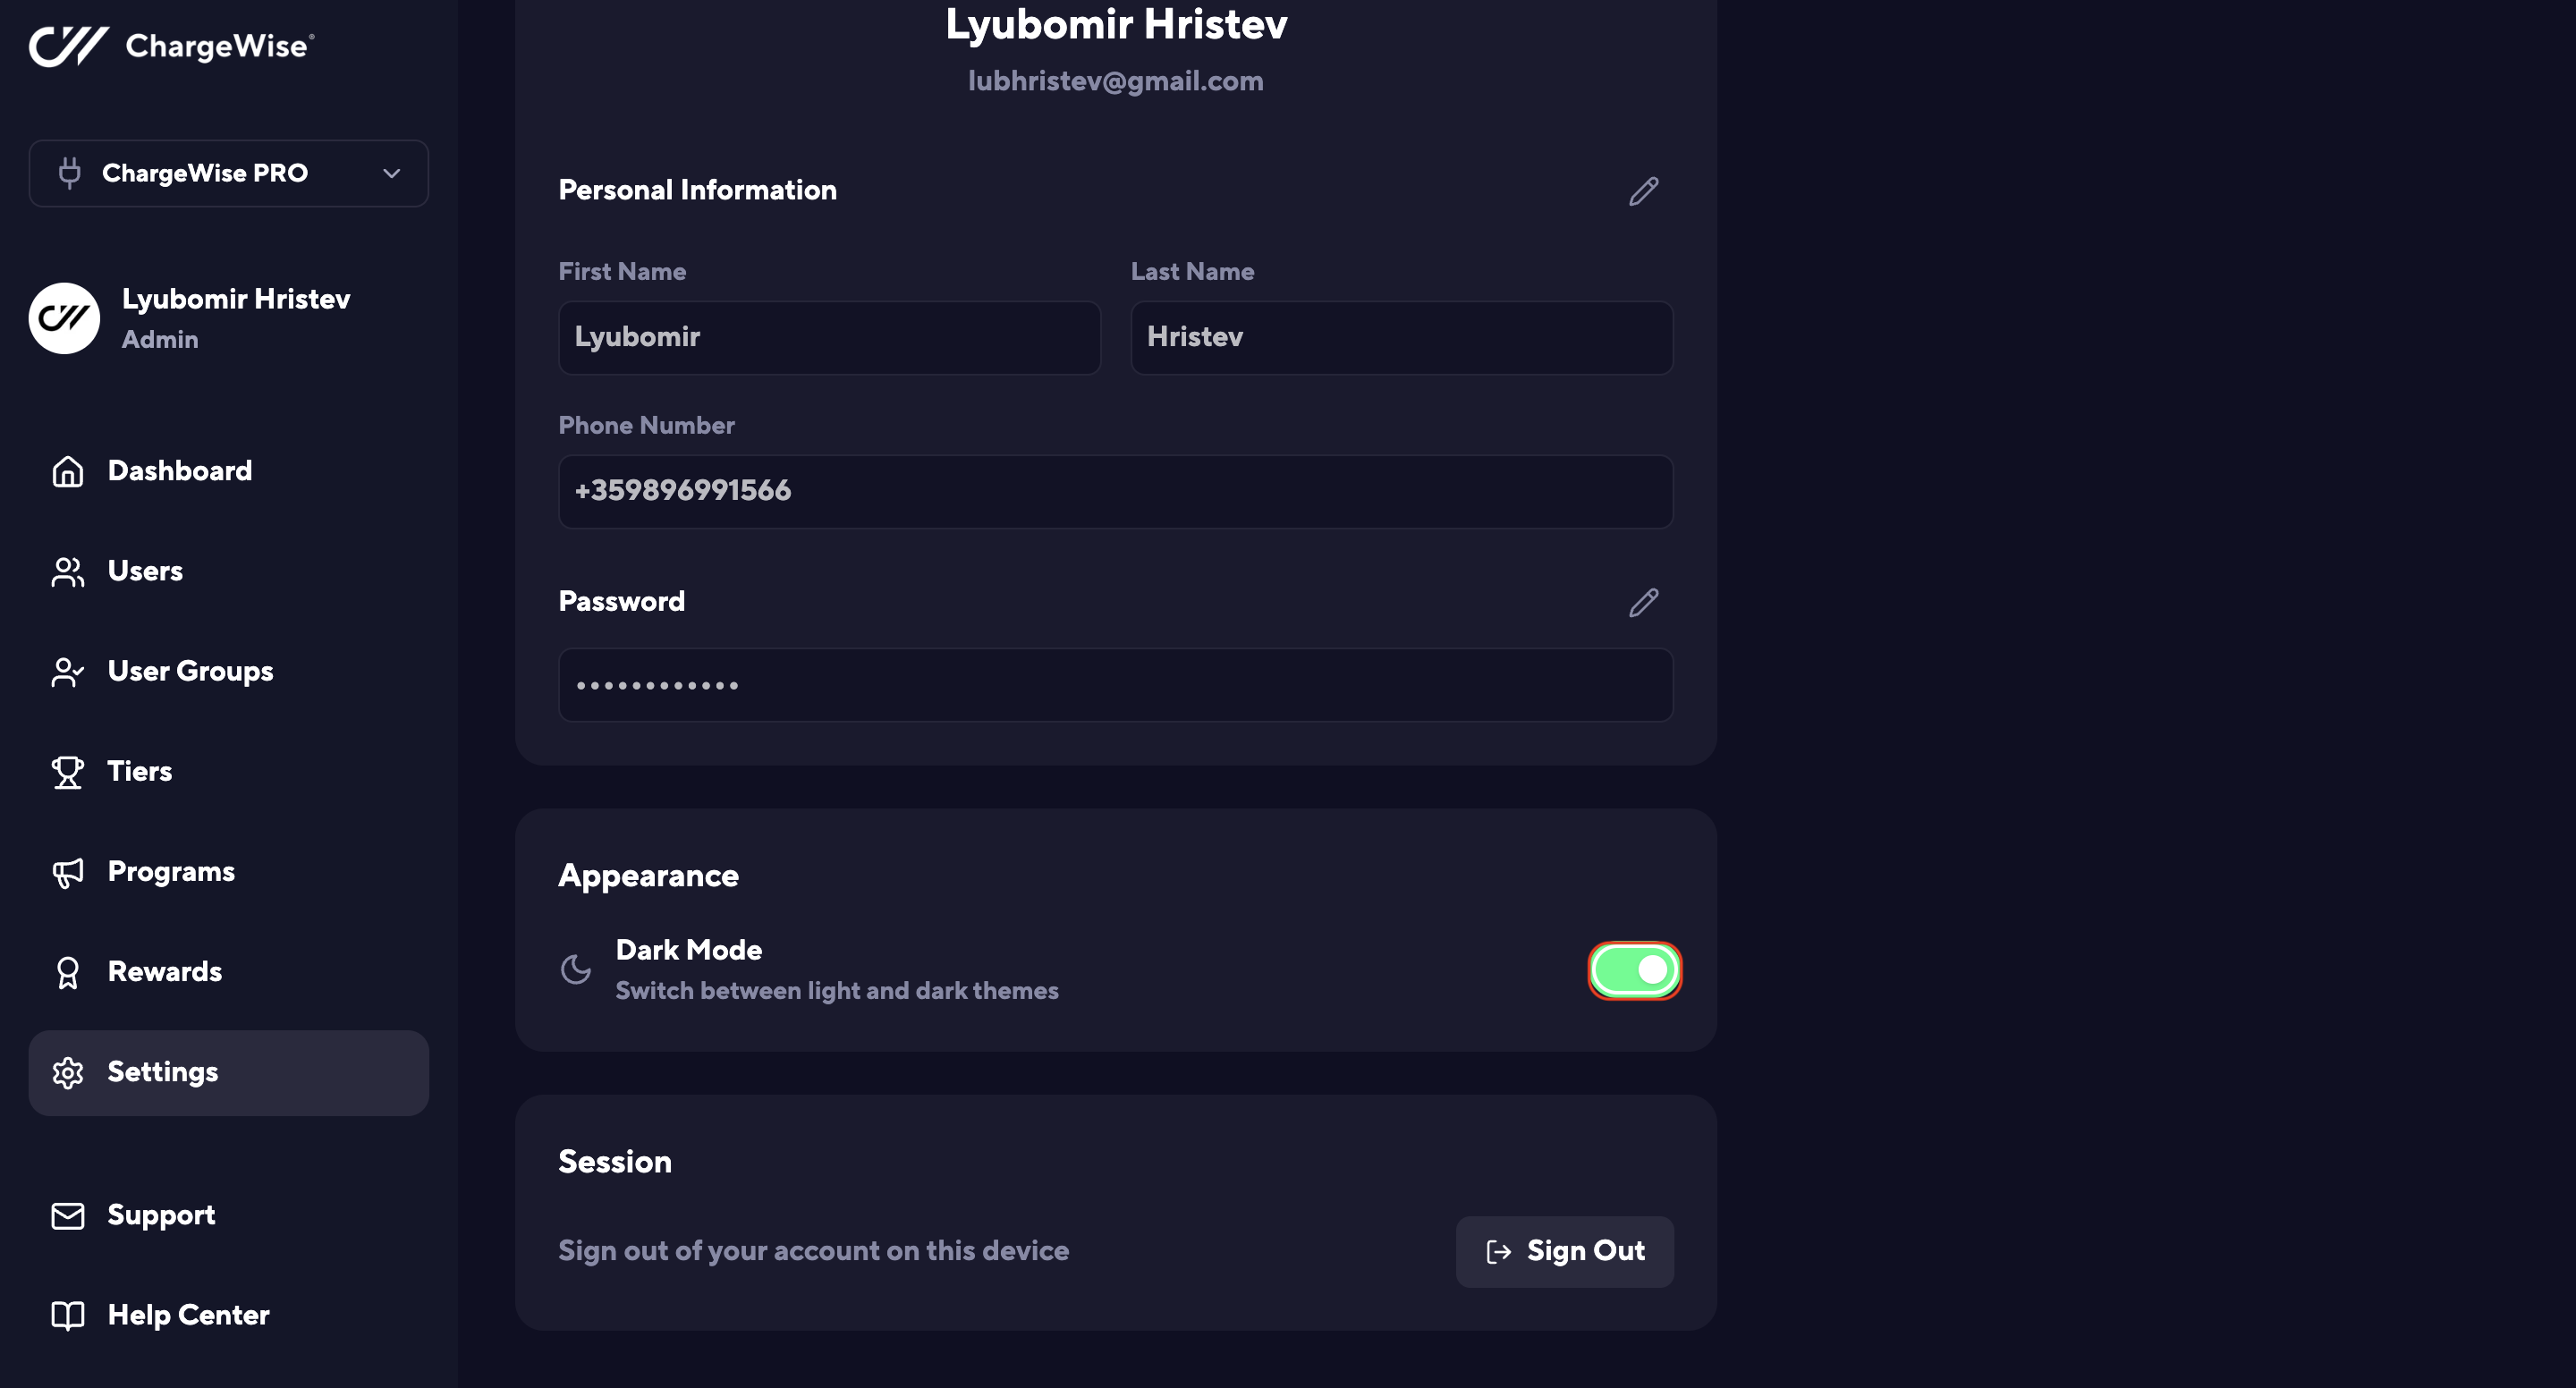The height and width of the screenshot is (1388, 2576).
Task: Click the chevron on the workspace selector
Action: [x=391, y=174]
